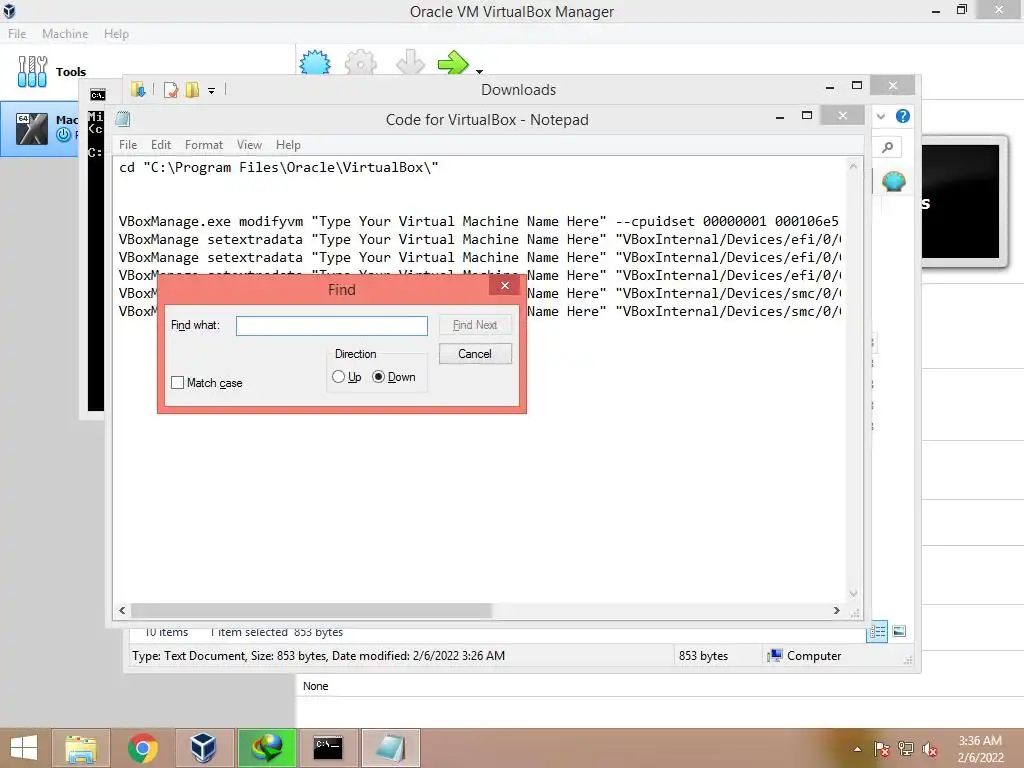This screenshot has height=768, width=1024.
Task: Click the Action Center flag icon in tray
Action: click(881, 749)
